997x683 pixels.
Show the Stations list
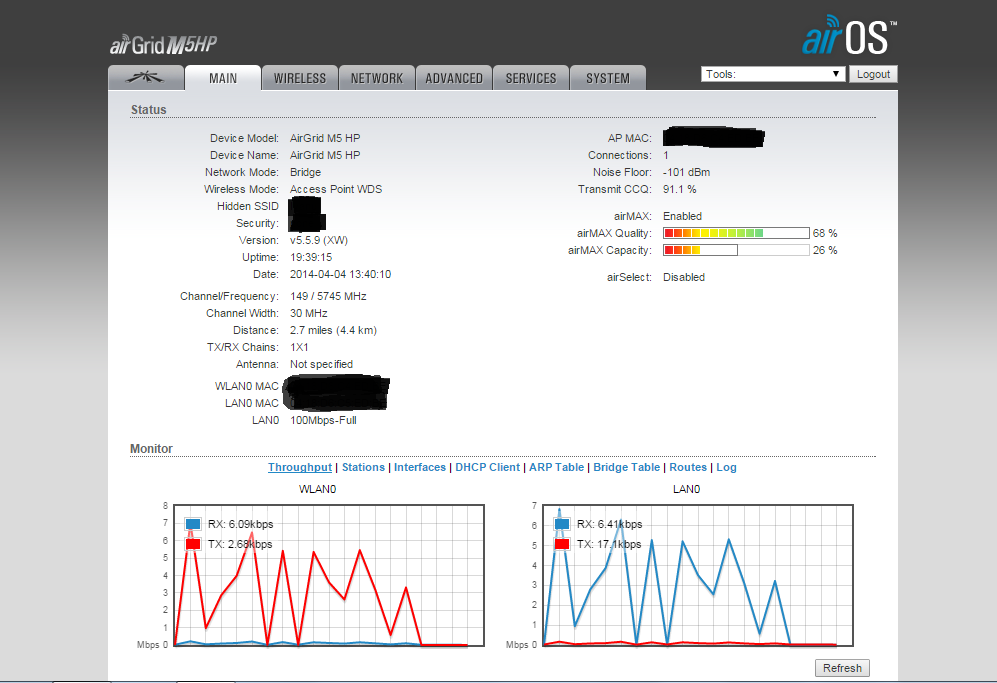point(363,467)
